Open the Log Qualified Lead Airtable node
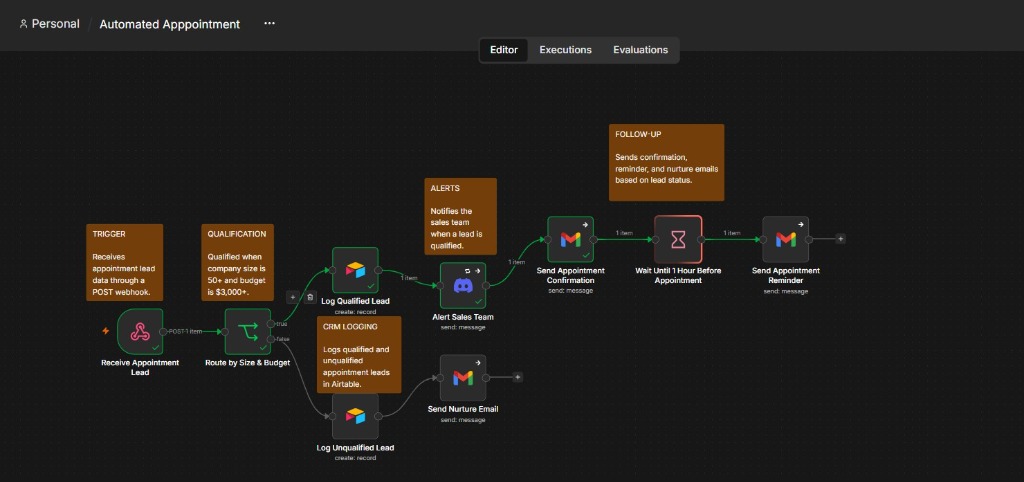 pos(355,270)
